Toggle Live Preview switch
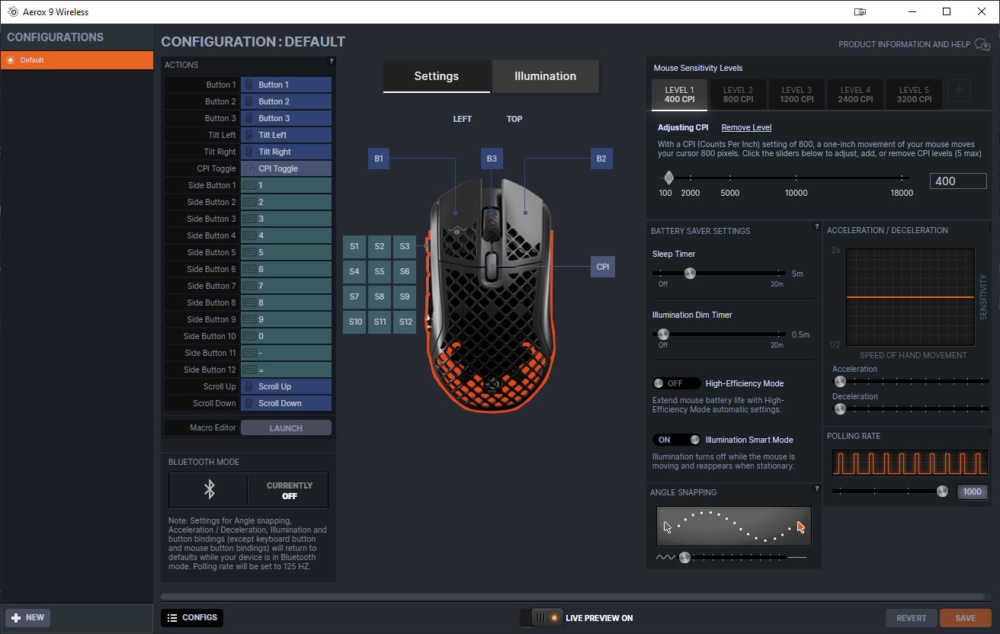1000x634 pixels. point(541,617)
